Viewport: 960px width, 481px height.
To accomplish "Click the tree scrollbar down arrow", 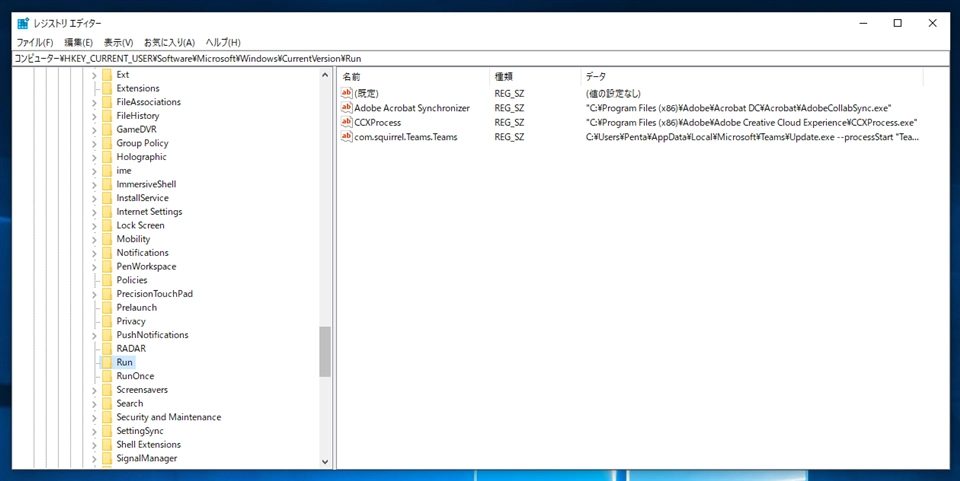I will pyautogui.click(x=324, y=462).
